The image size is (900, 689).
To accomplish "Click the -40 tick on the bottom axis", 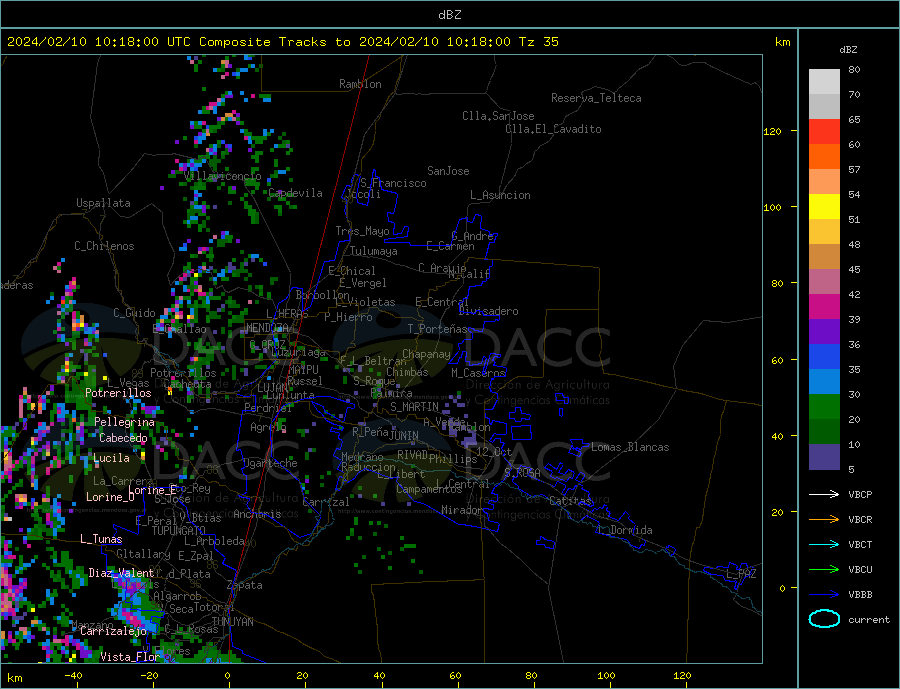I will [x=73, y=676].
